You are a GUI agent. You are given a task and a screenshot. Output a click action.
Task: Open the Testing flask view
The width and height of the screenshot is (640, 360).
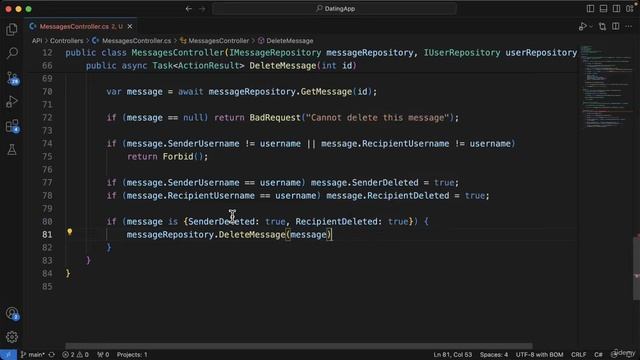12,149
